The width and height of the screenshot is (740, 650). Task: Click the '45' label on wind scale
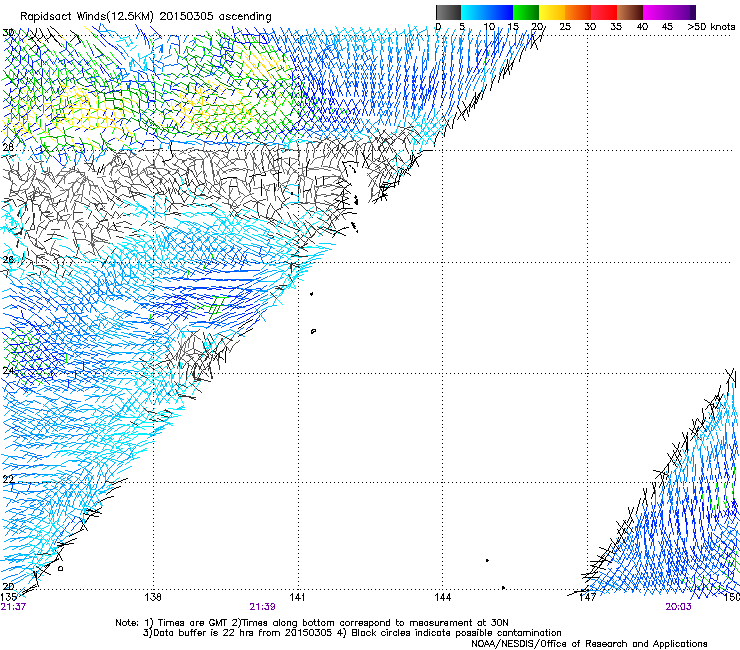667,27
